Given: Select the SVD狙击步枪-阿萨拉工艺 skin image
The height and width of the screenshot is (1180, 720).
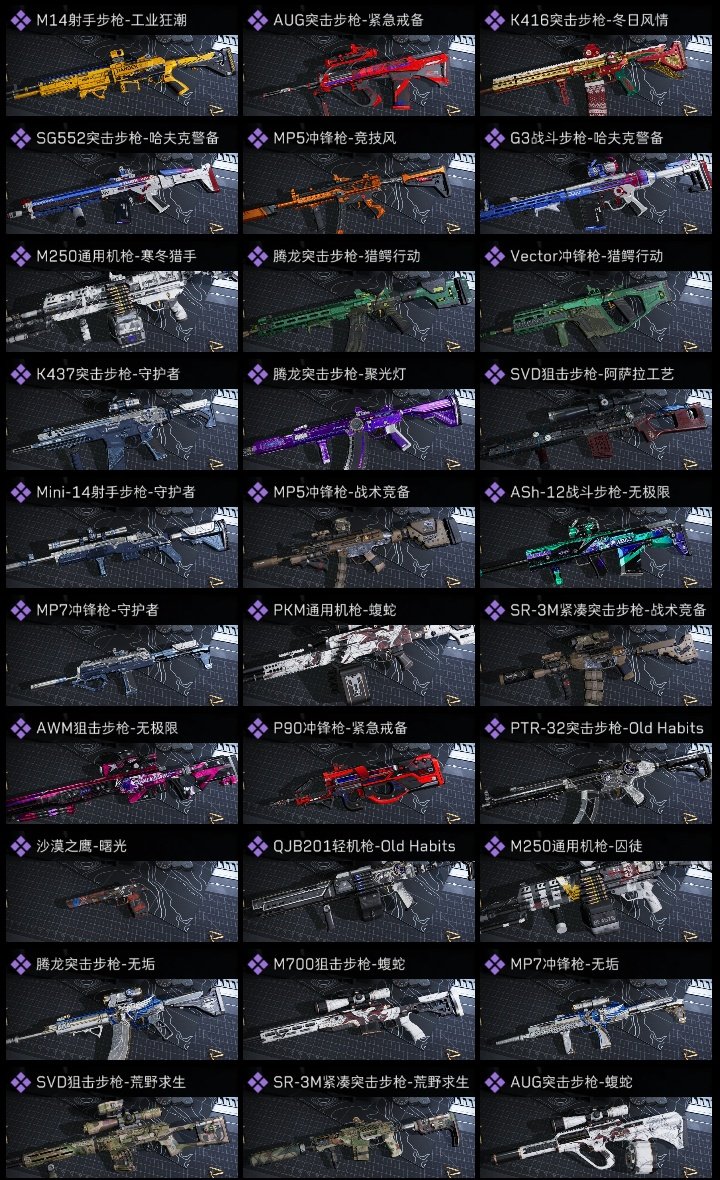Looking at the screenshot, I should tap(596, 430).
